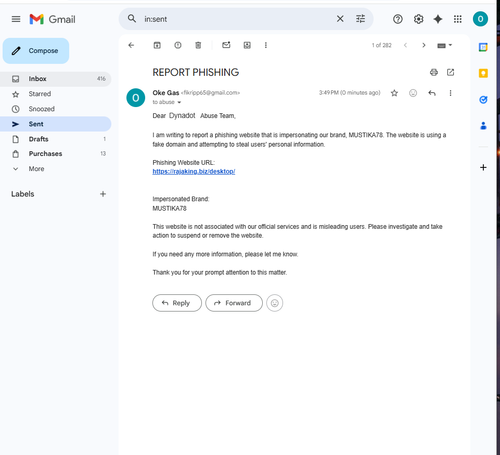The width and height of the screenshot is (500, 455).
Task: Open Google Tasks in the side panel
Action: point(483,100)
